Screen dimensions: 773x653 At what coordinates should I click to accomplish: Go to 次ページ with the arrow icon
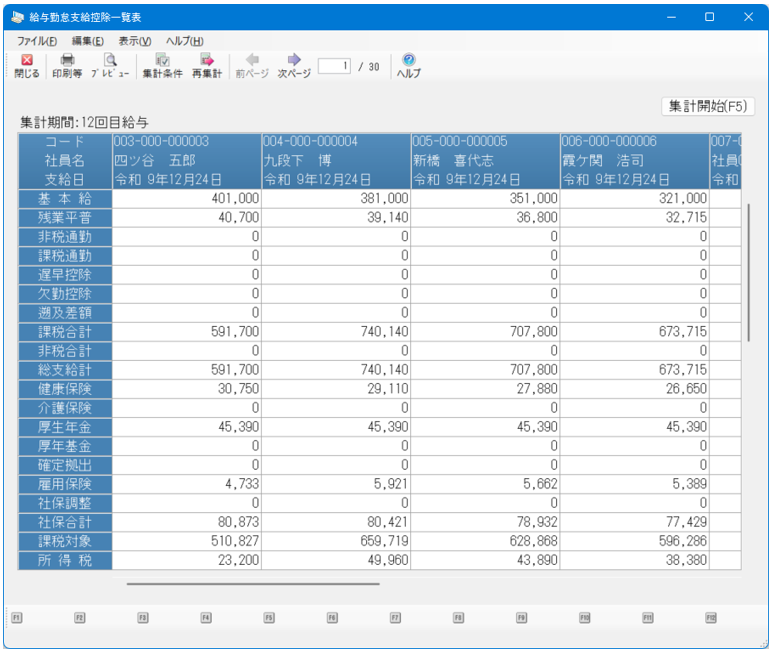(294, 66)
